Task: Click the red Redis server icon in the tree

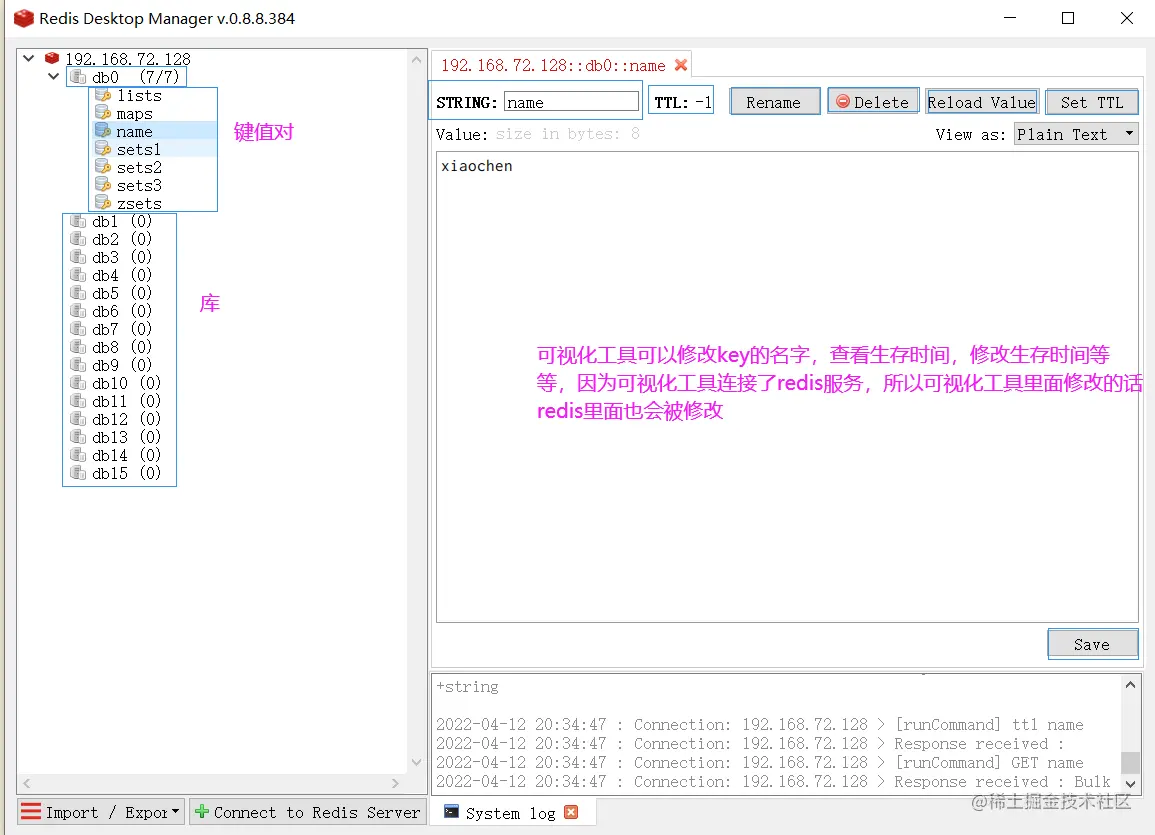Action: 52,58
